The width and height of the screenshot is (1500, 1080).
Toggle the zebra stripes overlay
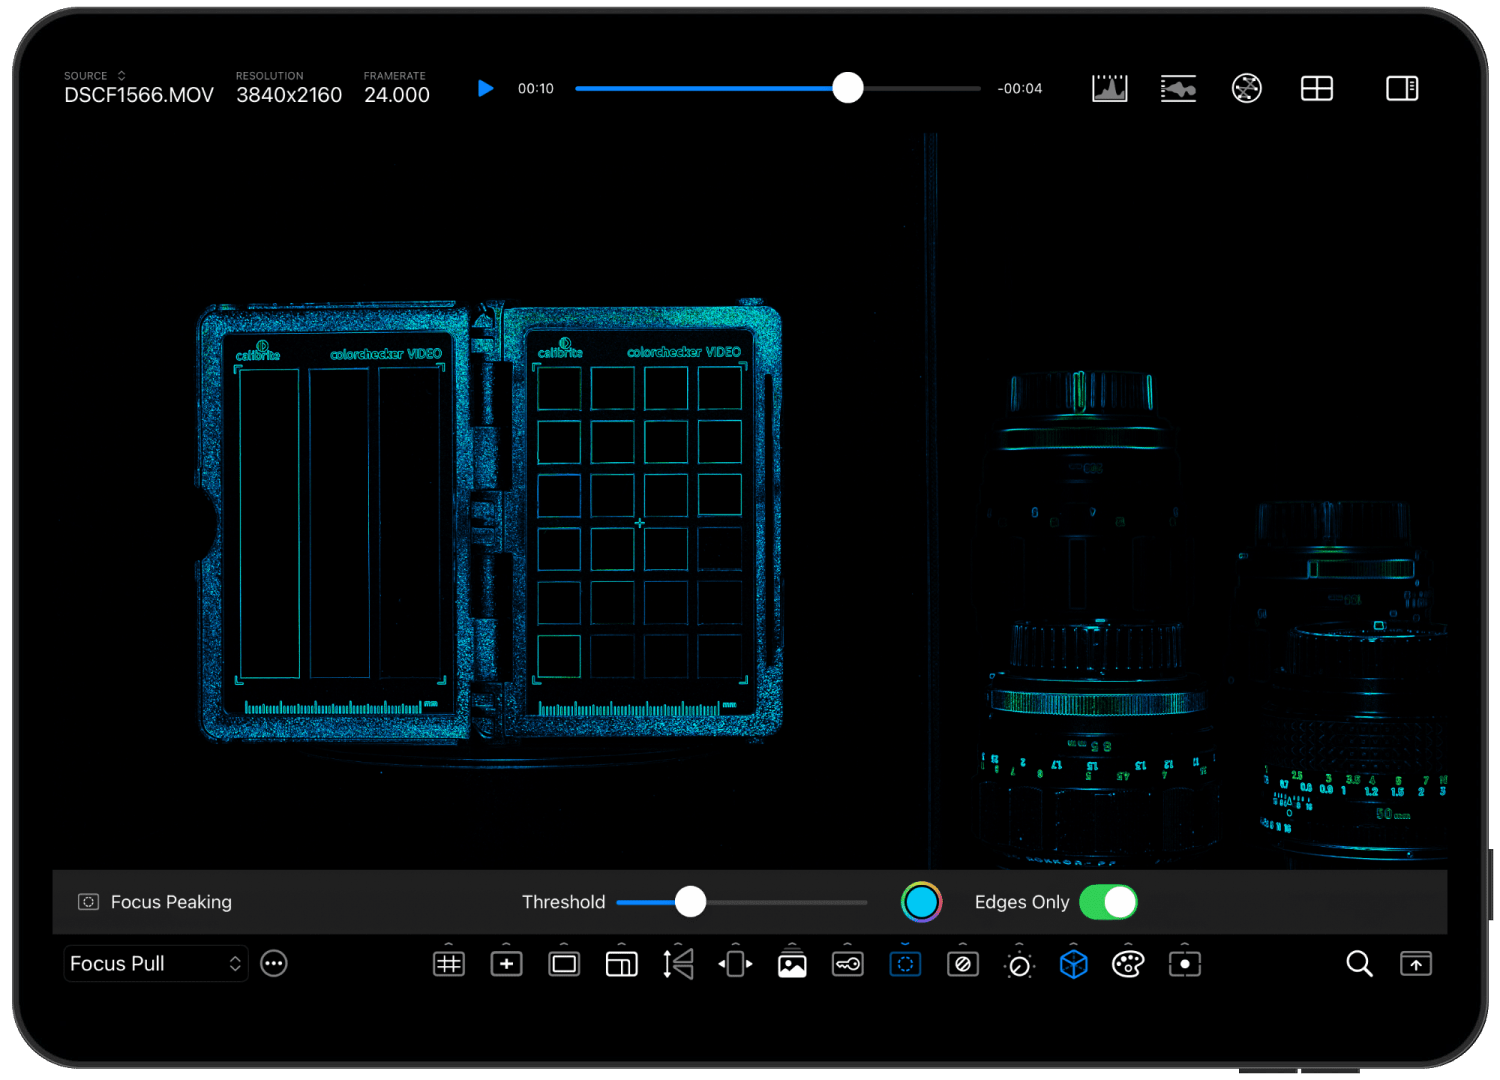tap(962, 963)
